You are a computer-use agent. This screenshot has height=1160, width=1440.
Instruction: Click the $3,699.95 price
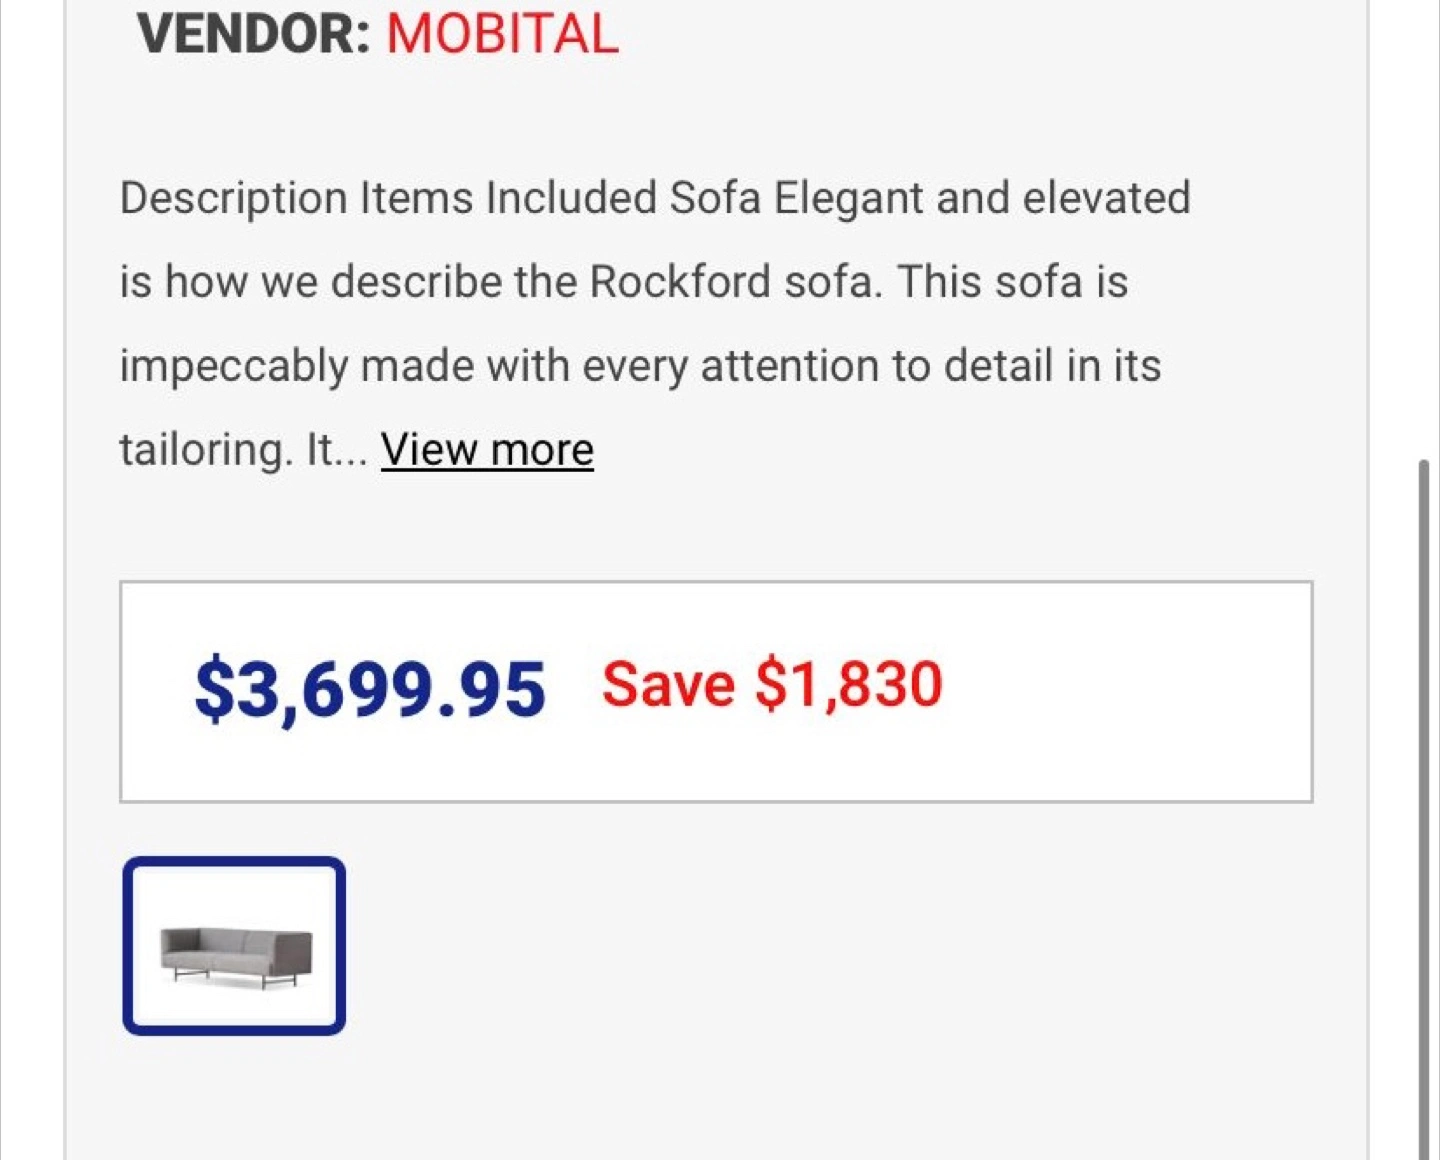pyautogui.click(x=370, y=689)
